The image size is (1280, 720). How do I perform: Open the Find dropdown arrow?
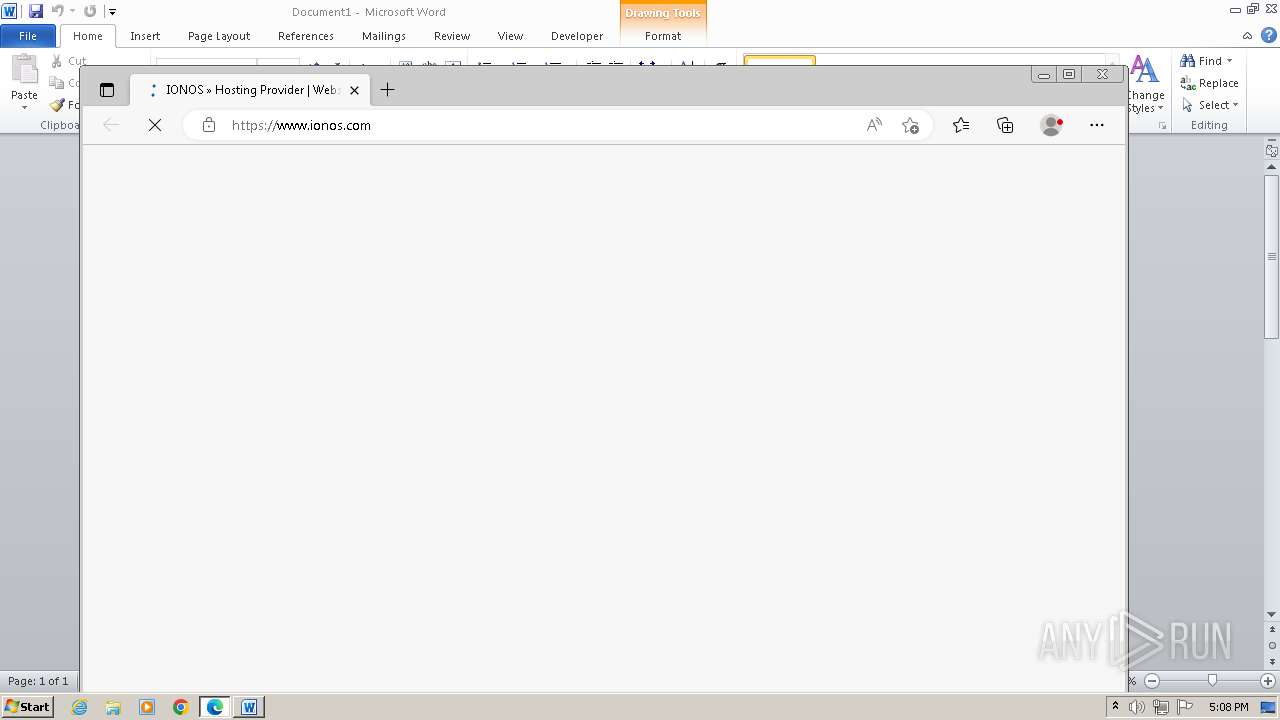tap(1229, 61)
